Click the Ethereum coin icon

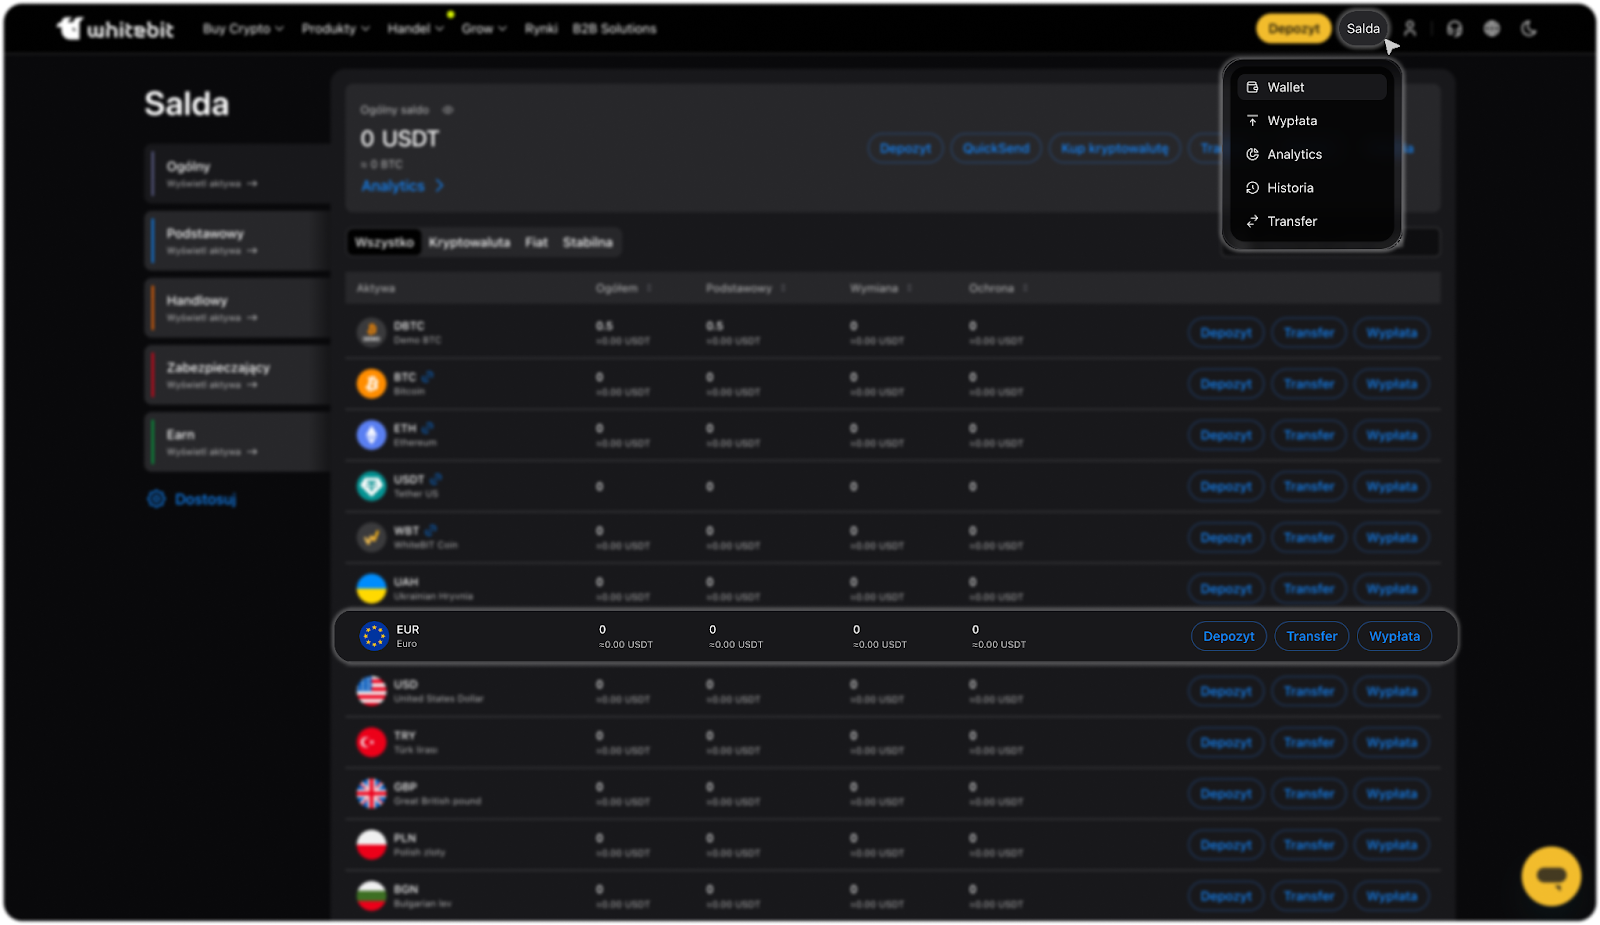click(x=372, y=435)
